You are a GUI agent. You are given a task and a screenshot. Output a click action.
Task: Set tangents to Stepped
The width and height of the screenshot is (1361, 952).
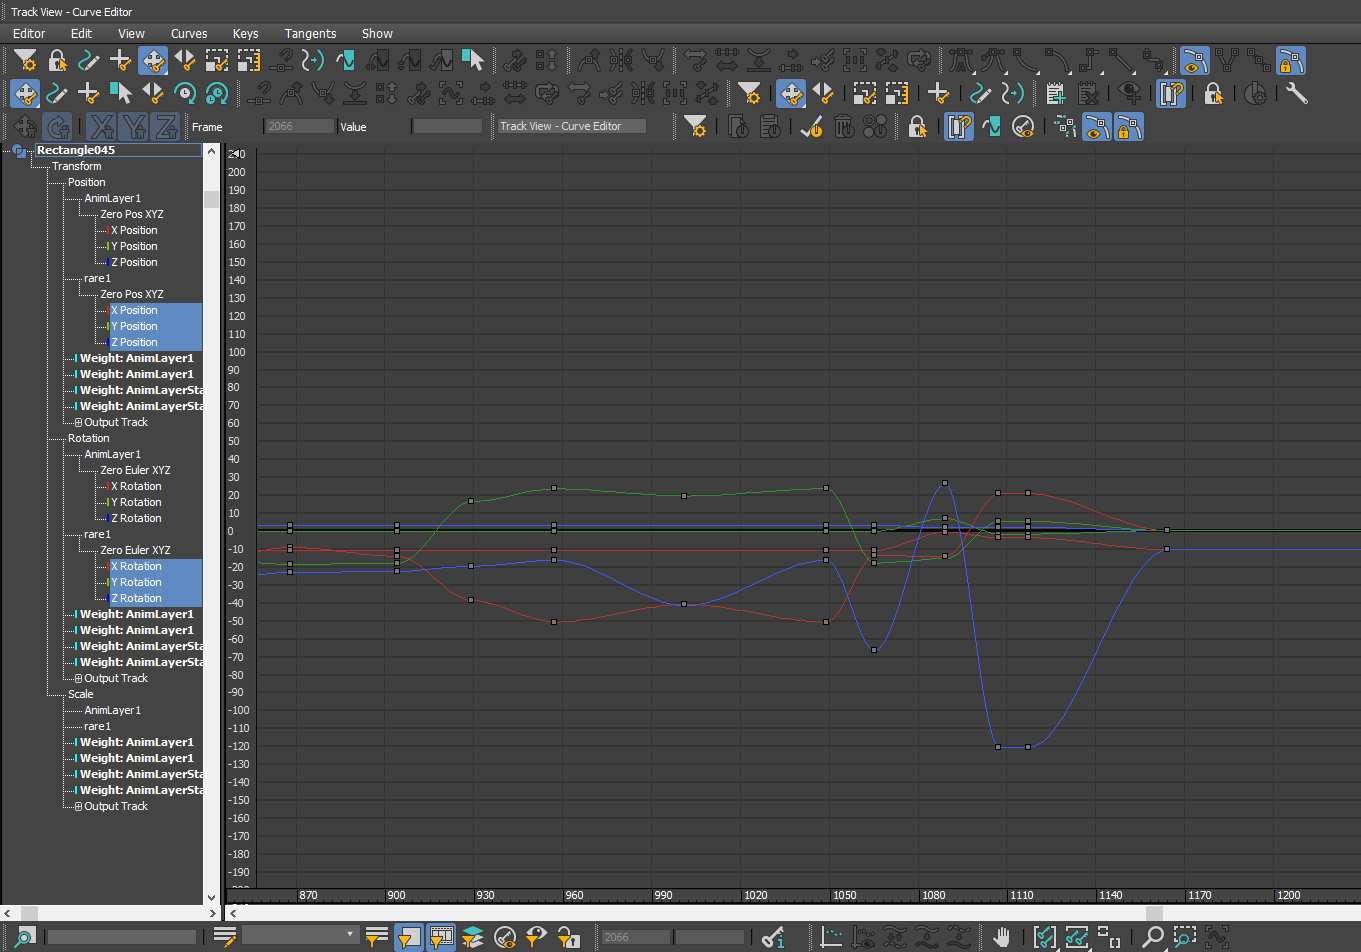(x=1089, y=60)
